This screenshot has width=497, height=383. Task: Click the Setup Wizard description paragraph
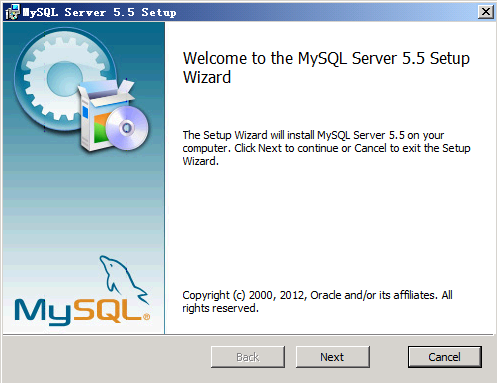click(326, 148)
